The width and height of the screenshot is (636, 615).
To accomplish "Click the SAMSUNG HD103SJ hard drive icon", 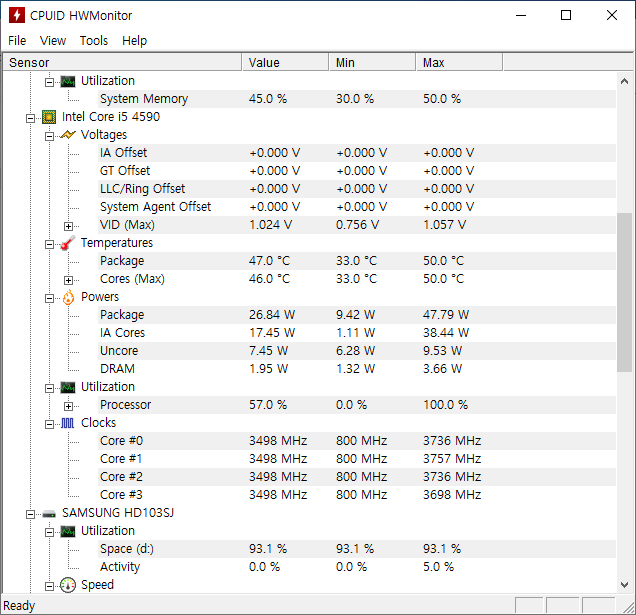I will [x=49, y=514].
